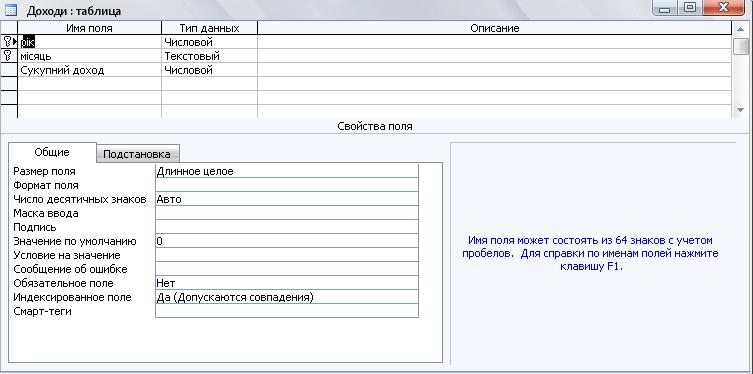753x374 pixels.
Task: Click the table icon in the title bar
Action: pos(11,10)
